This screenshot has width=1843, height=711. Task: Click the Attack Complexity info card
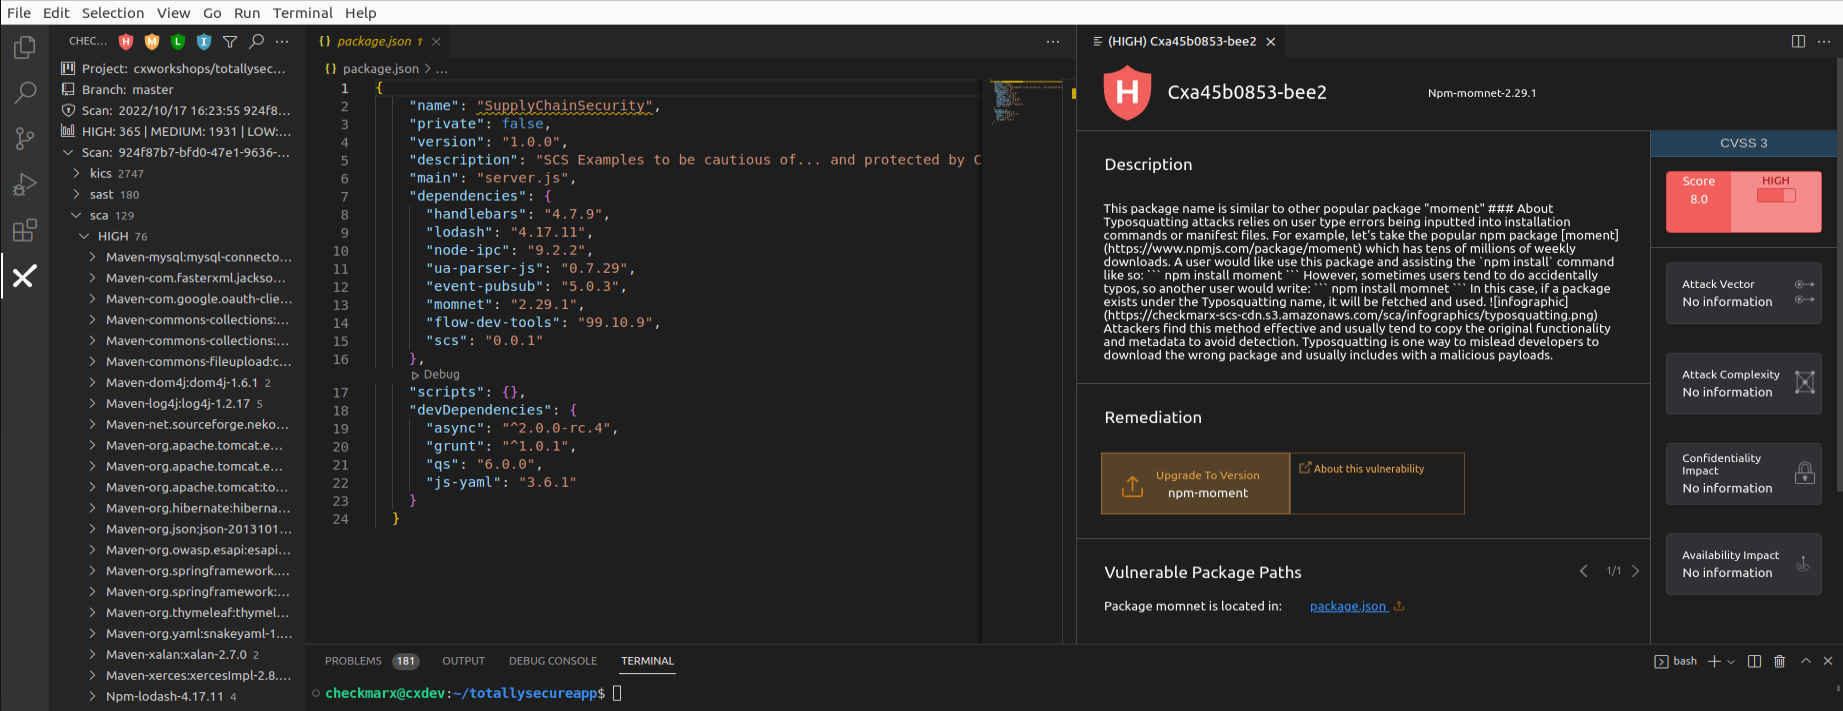coord(1743,383)
